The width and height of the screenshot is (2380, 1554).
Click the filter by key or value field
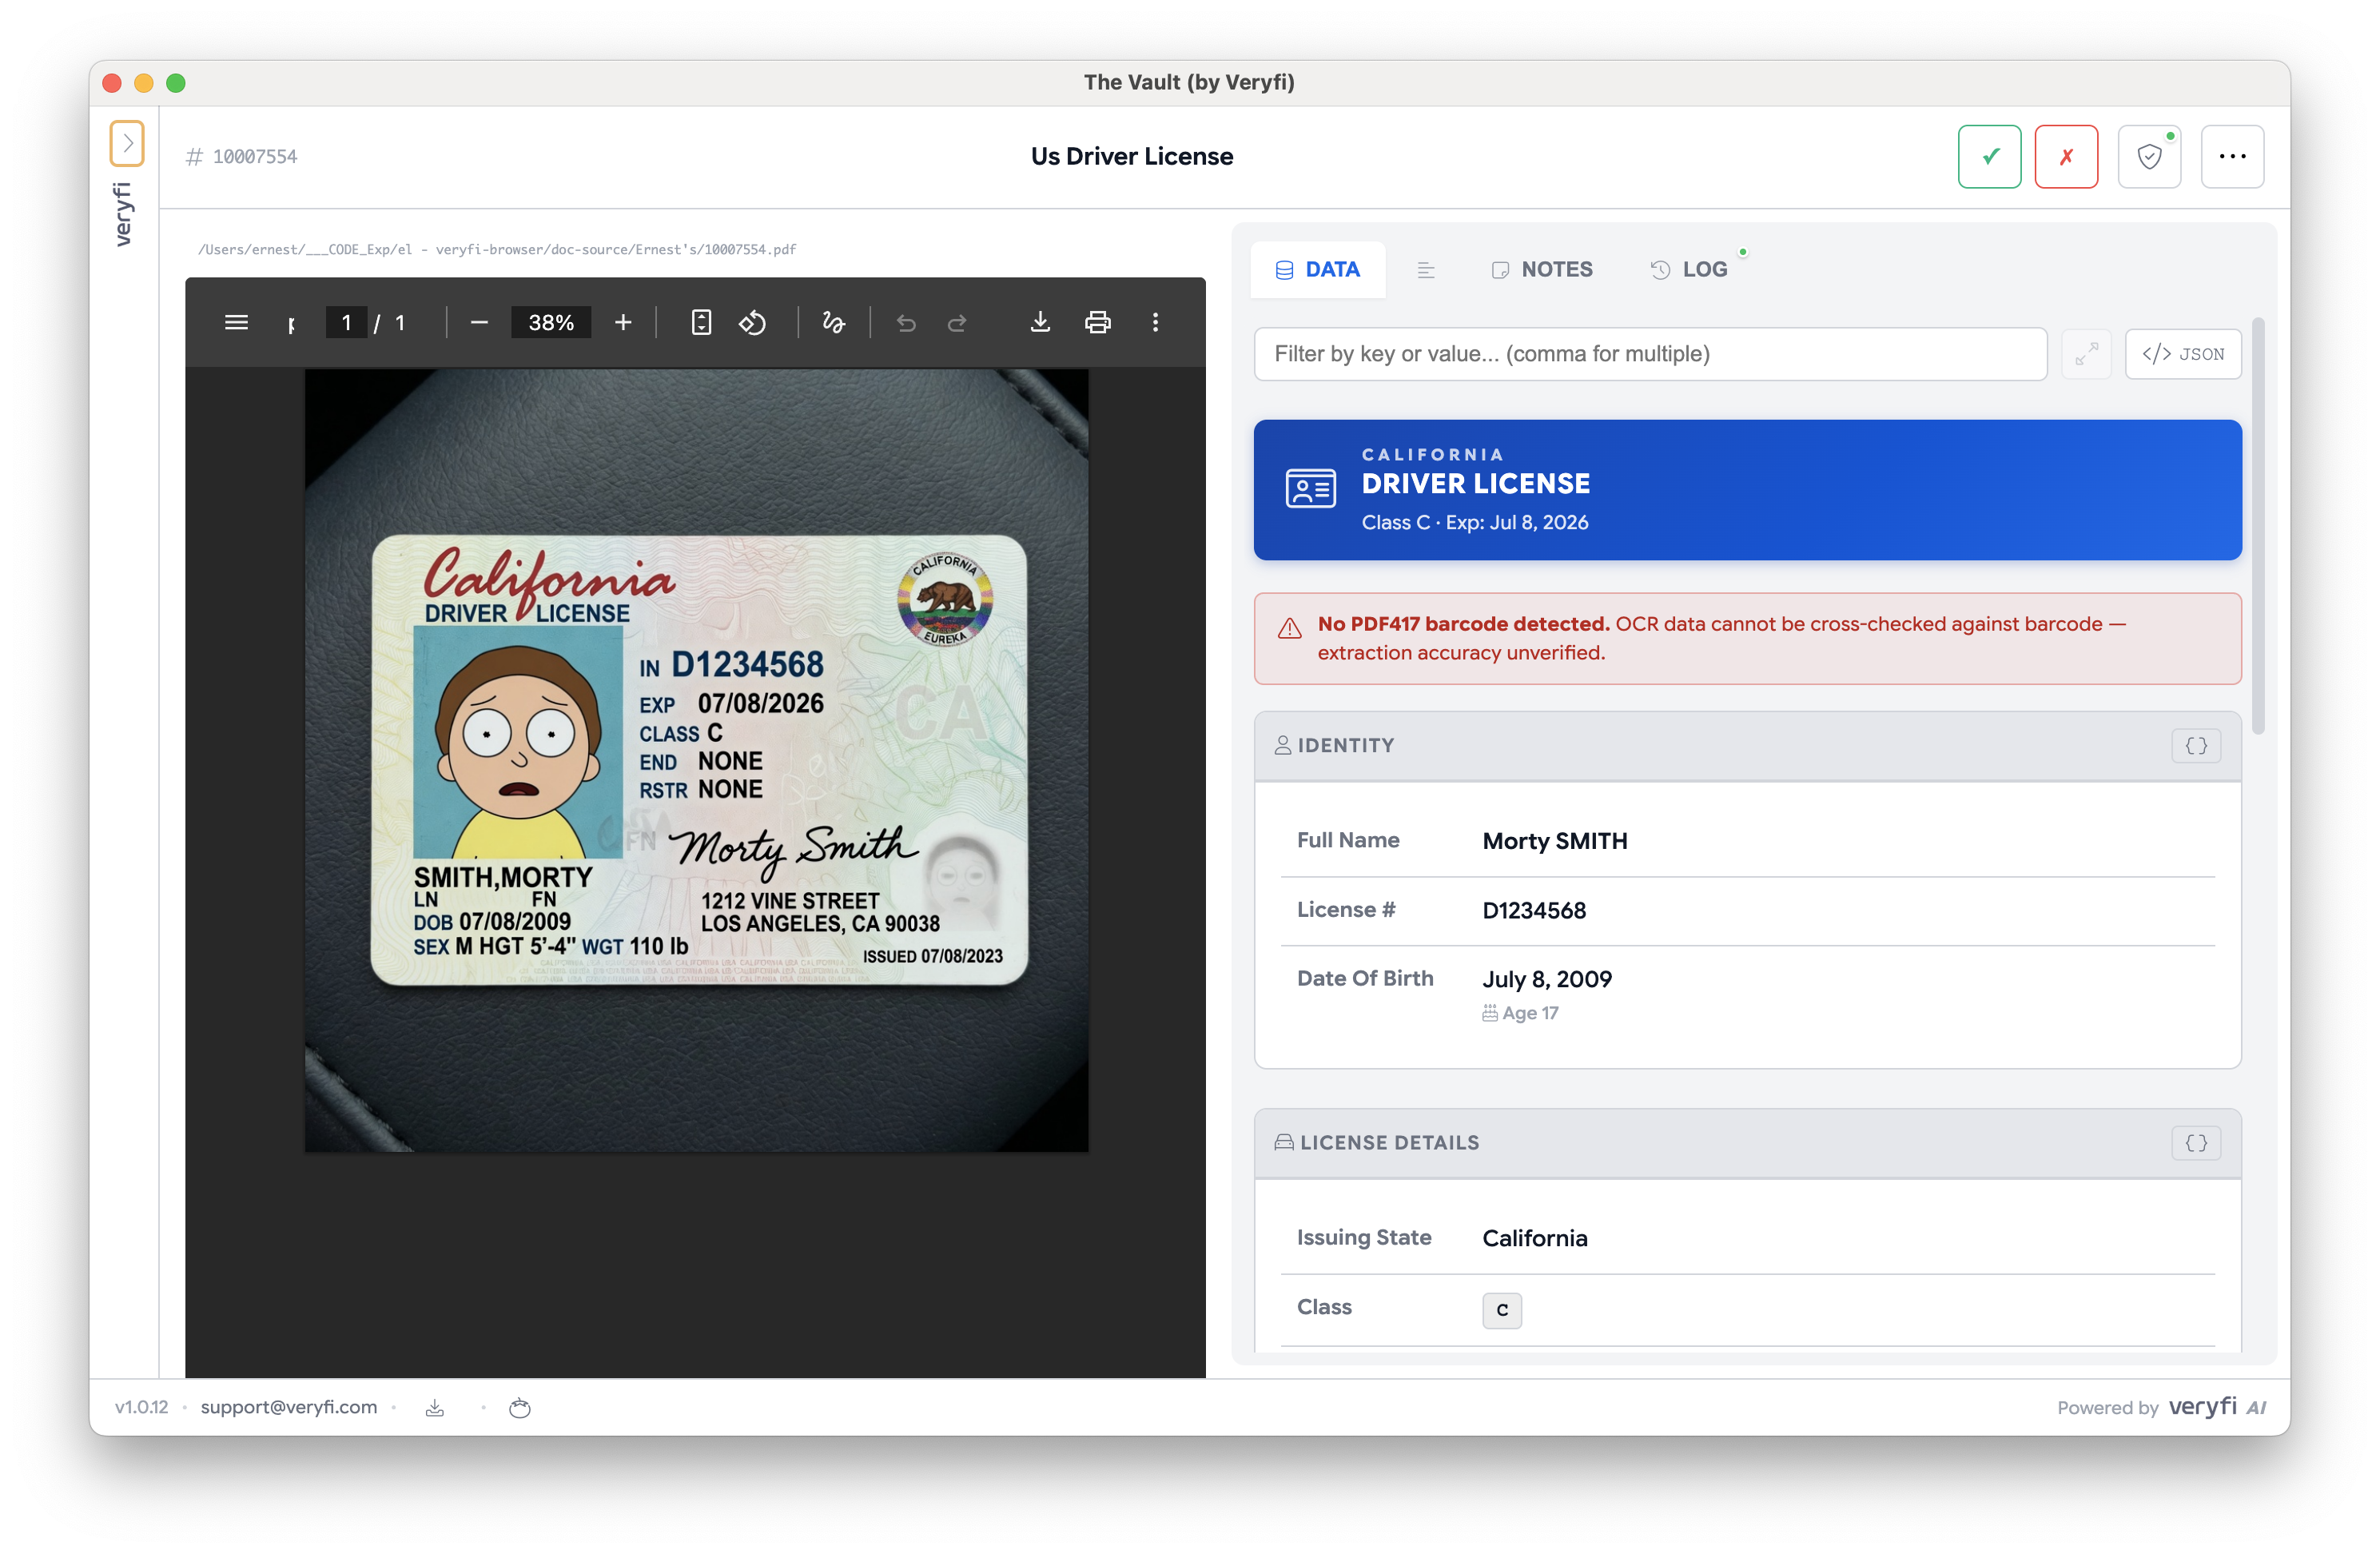pos(1650,353)
